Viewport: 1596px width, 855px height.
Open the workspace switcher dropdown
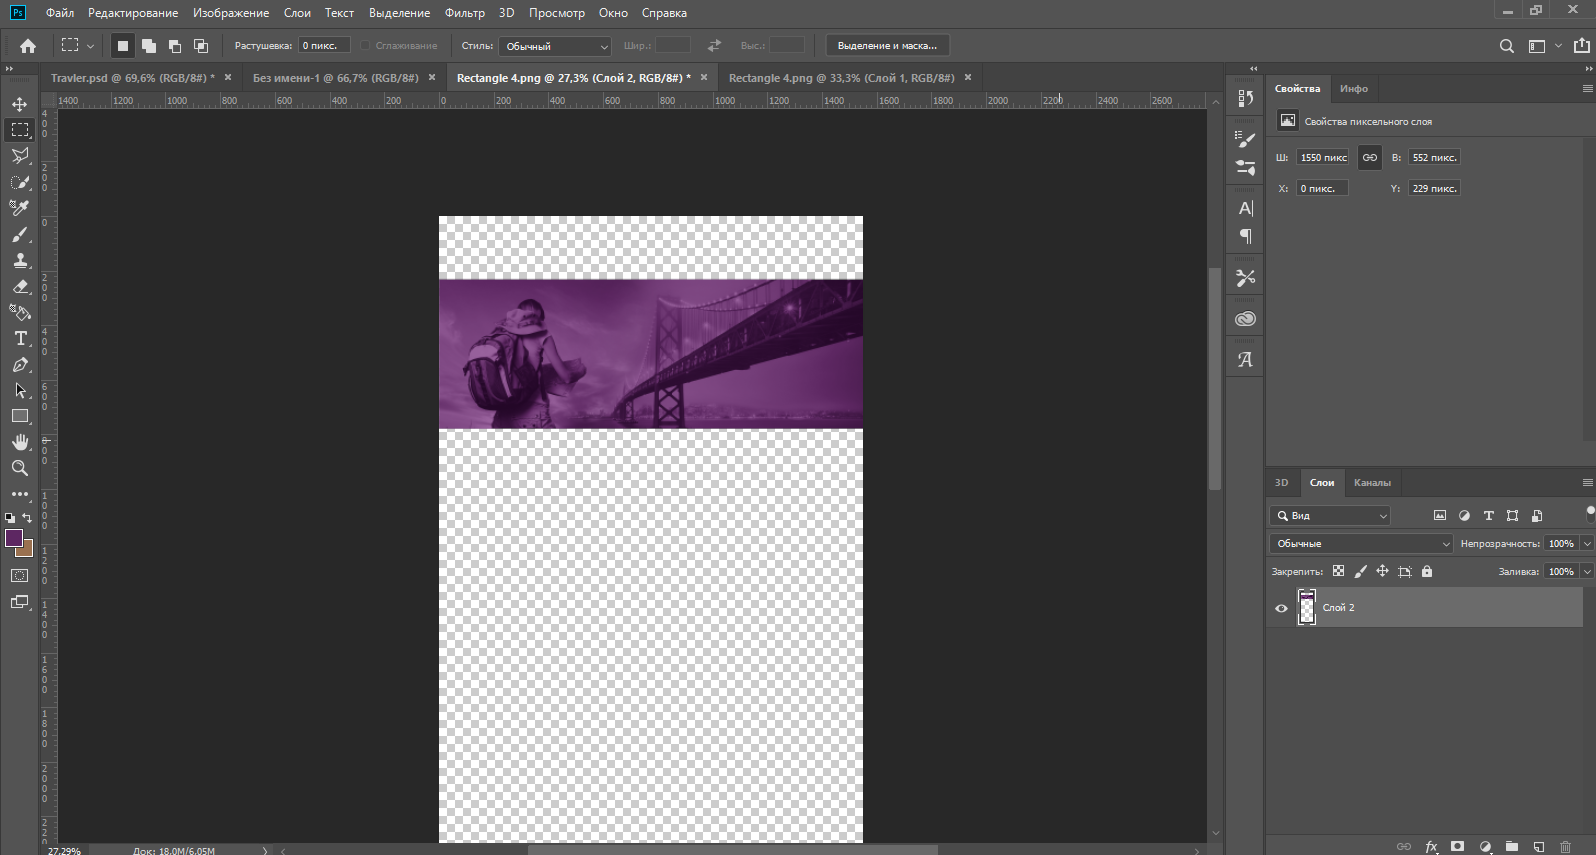coord(1544,46)
